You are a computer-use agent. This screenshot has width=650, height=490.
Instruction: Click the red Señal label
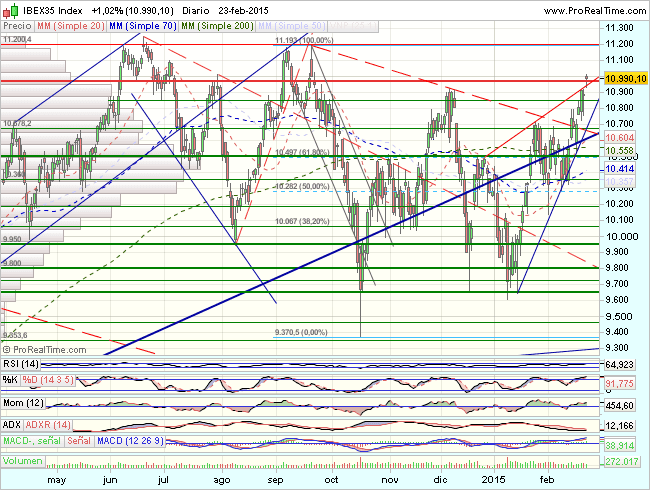[79, 441]
